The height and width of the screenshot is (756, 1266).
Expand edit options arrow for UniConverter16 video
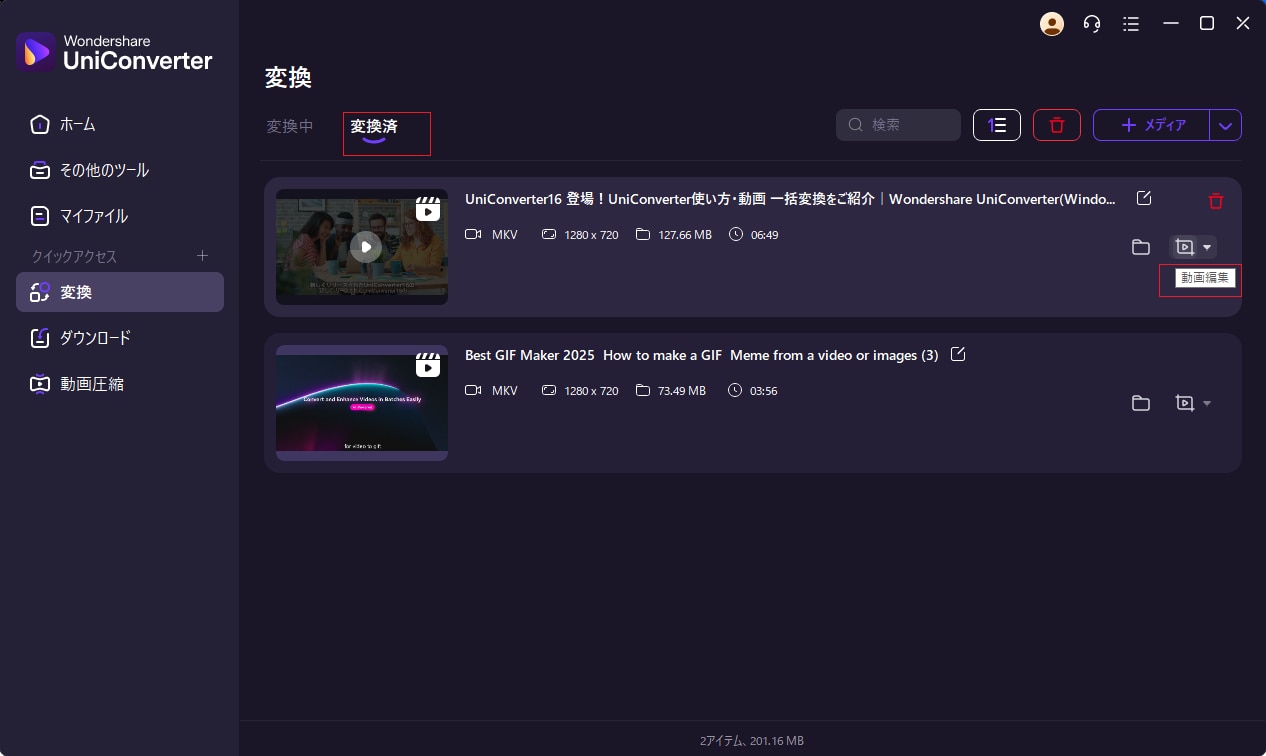coord(1207,247)
